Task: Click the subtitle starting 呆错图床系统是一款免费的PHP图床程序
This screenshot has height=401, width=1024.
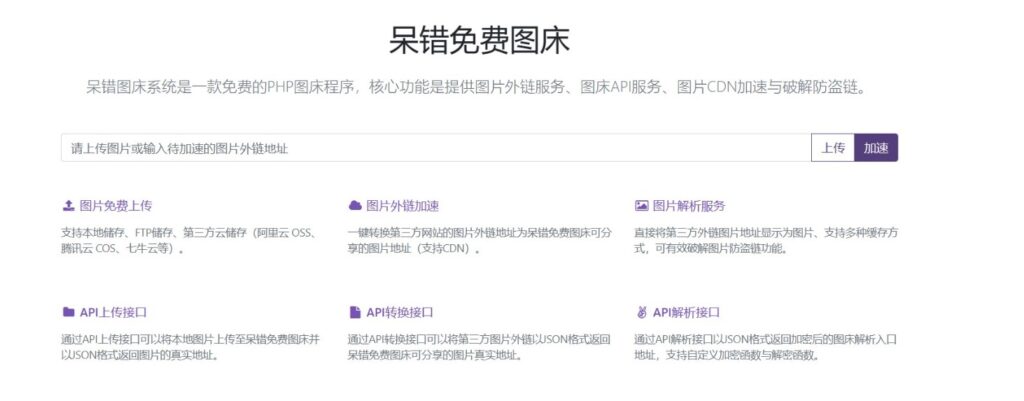Action: [x=477, y=87]
